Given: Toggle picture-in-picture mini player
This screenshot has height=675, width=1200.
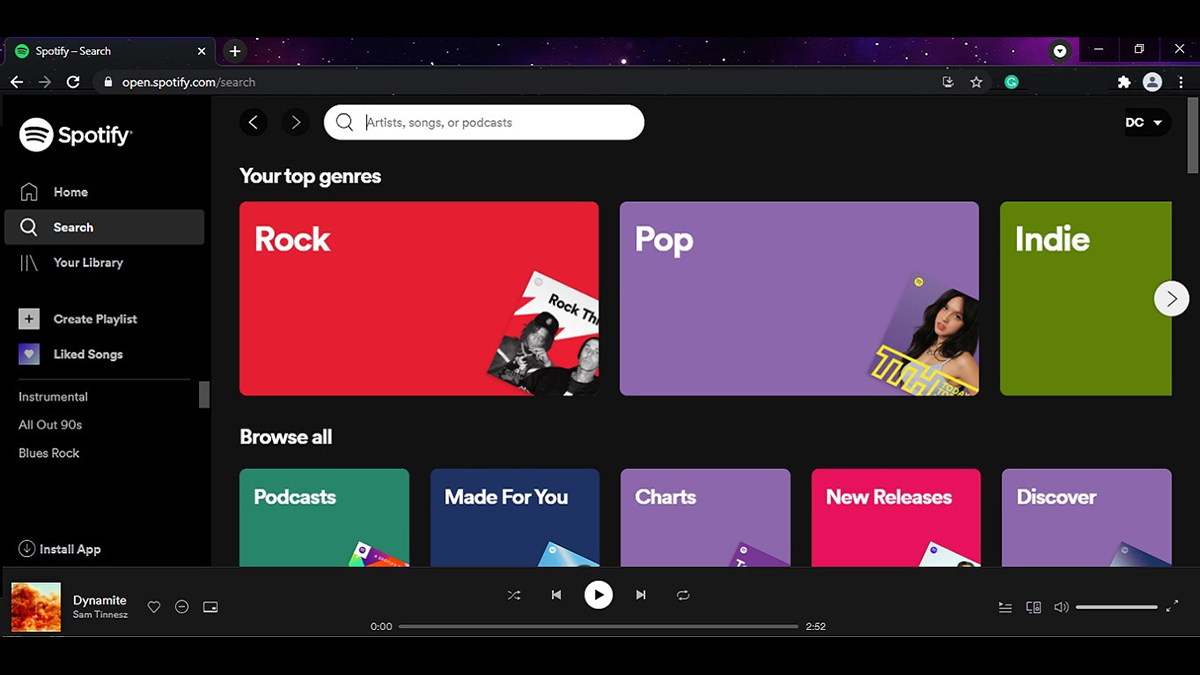Looking at the screenshot, I should coord(210,607).
